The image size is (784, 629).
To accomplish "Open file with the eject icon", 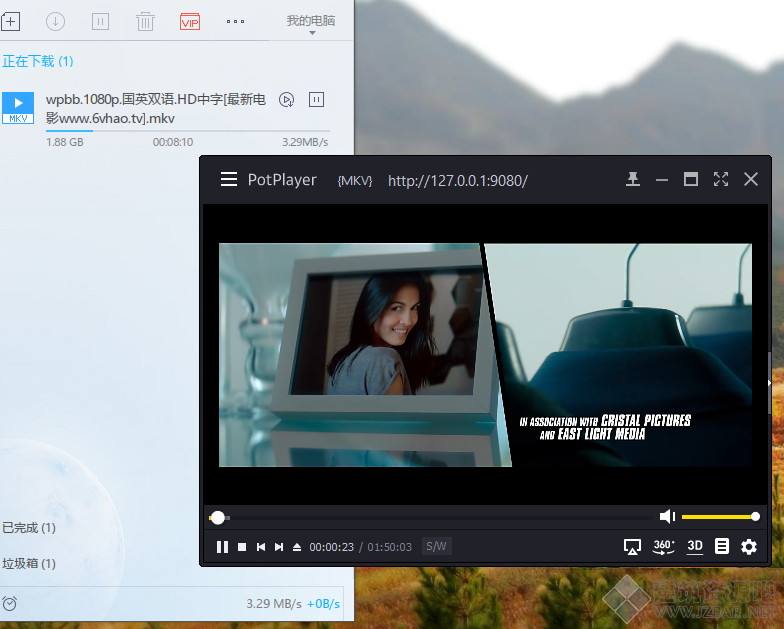I will pos(297,547).
